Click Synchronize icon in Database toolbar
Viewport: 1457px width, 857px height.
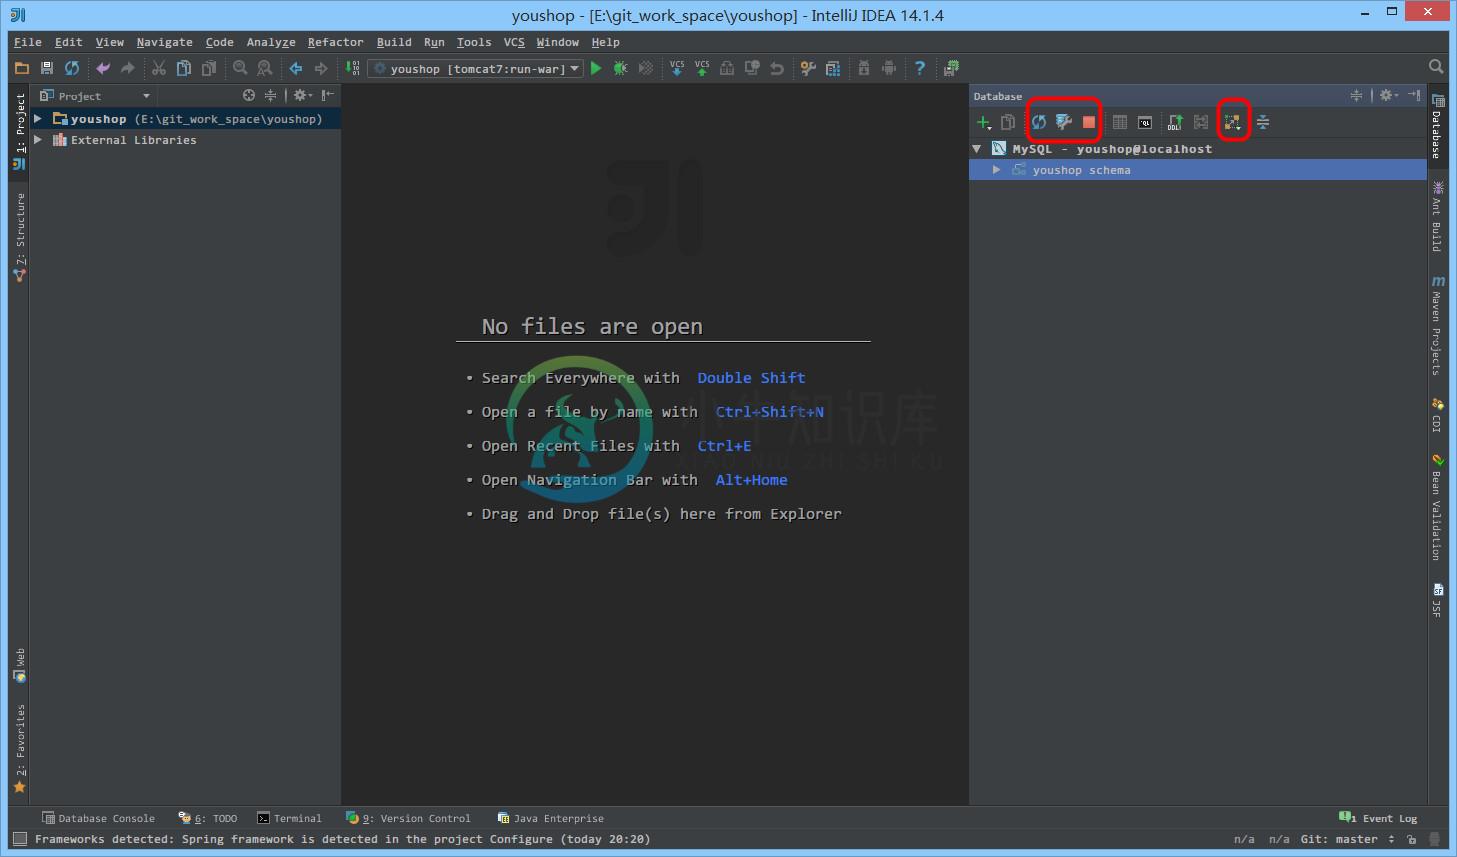click(x=1039, y=122)
